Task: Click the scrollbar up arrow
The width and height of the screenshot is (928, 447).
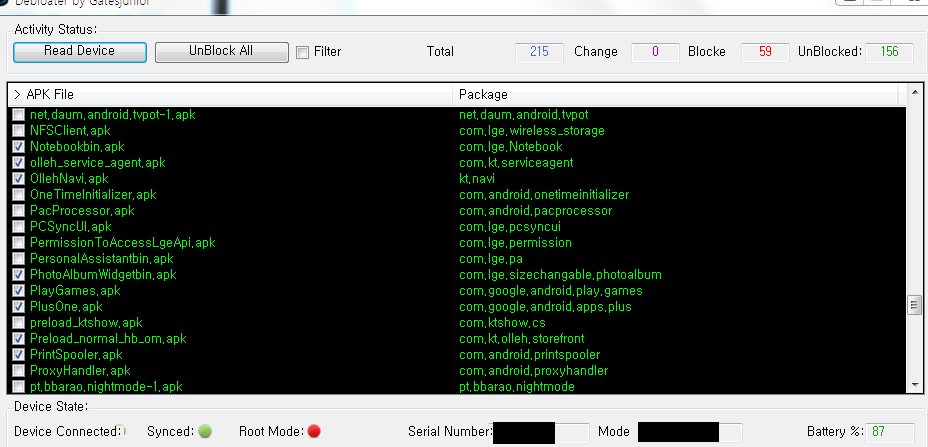Action: point(914,92)
